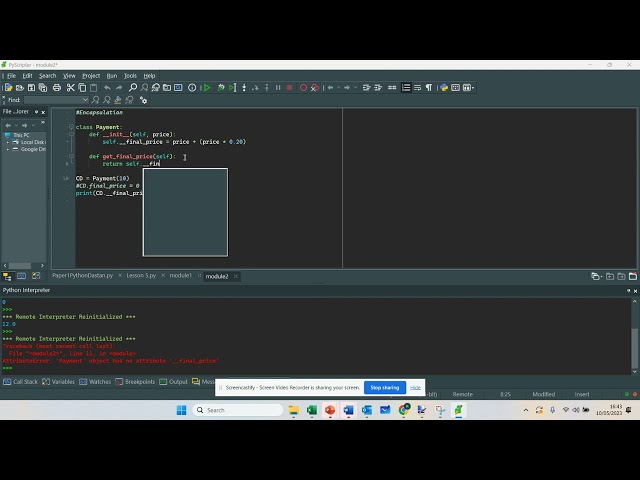Open the Breakpoints panel tab

pos(135,382)
